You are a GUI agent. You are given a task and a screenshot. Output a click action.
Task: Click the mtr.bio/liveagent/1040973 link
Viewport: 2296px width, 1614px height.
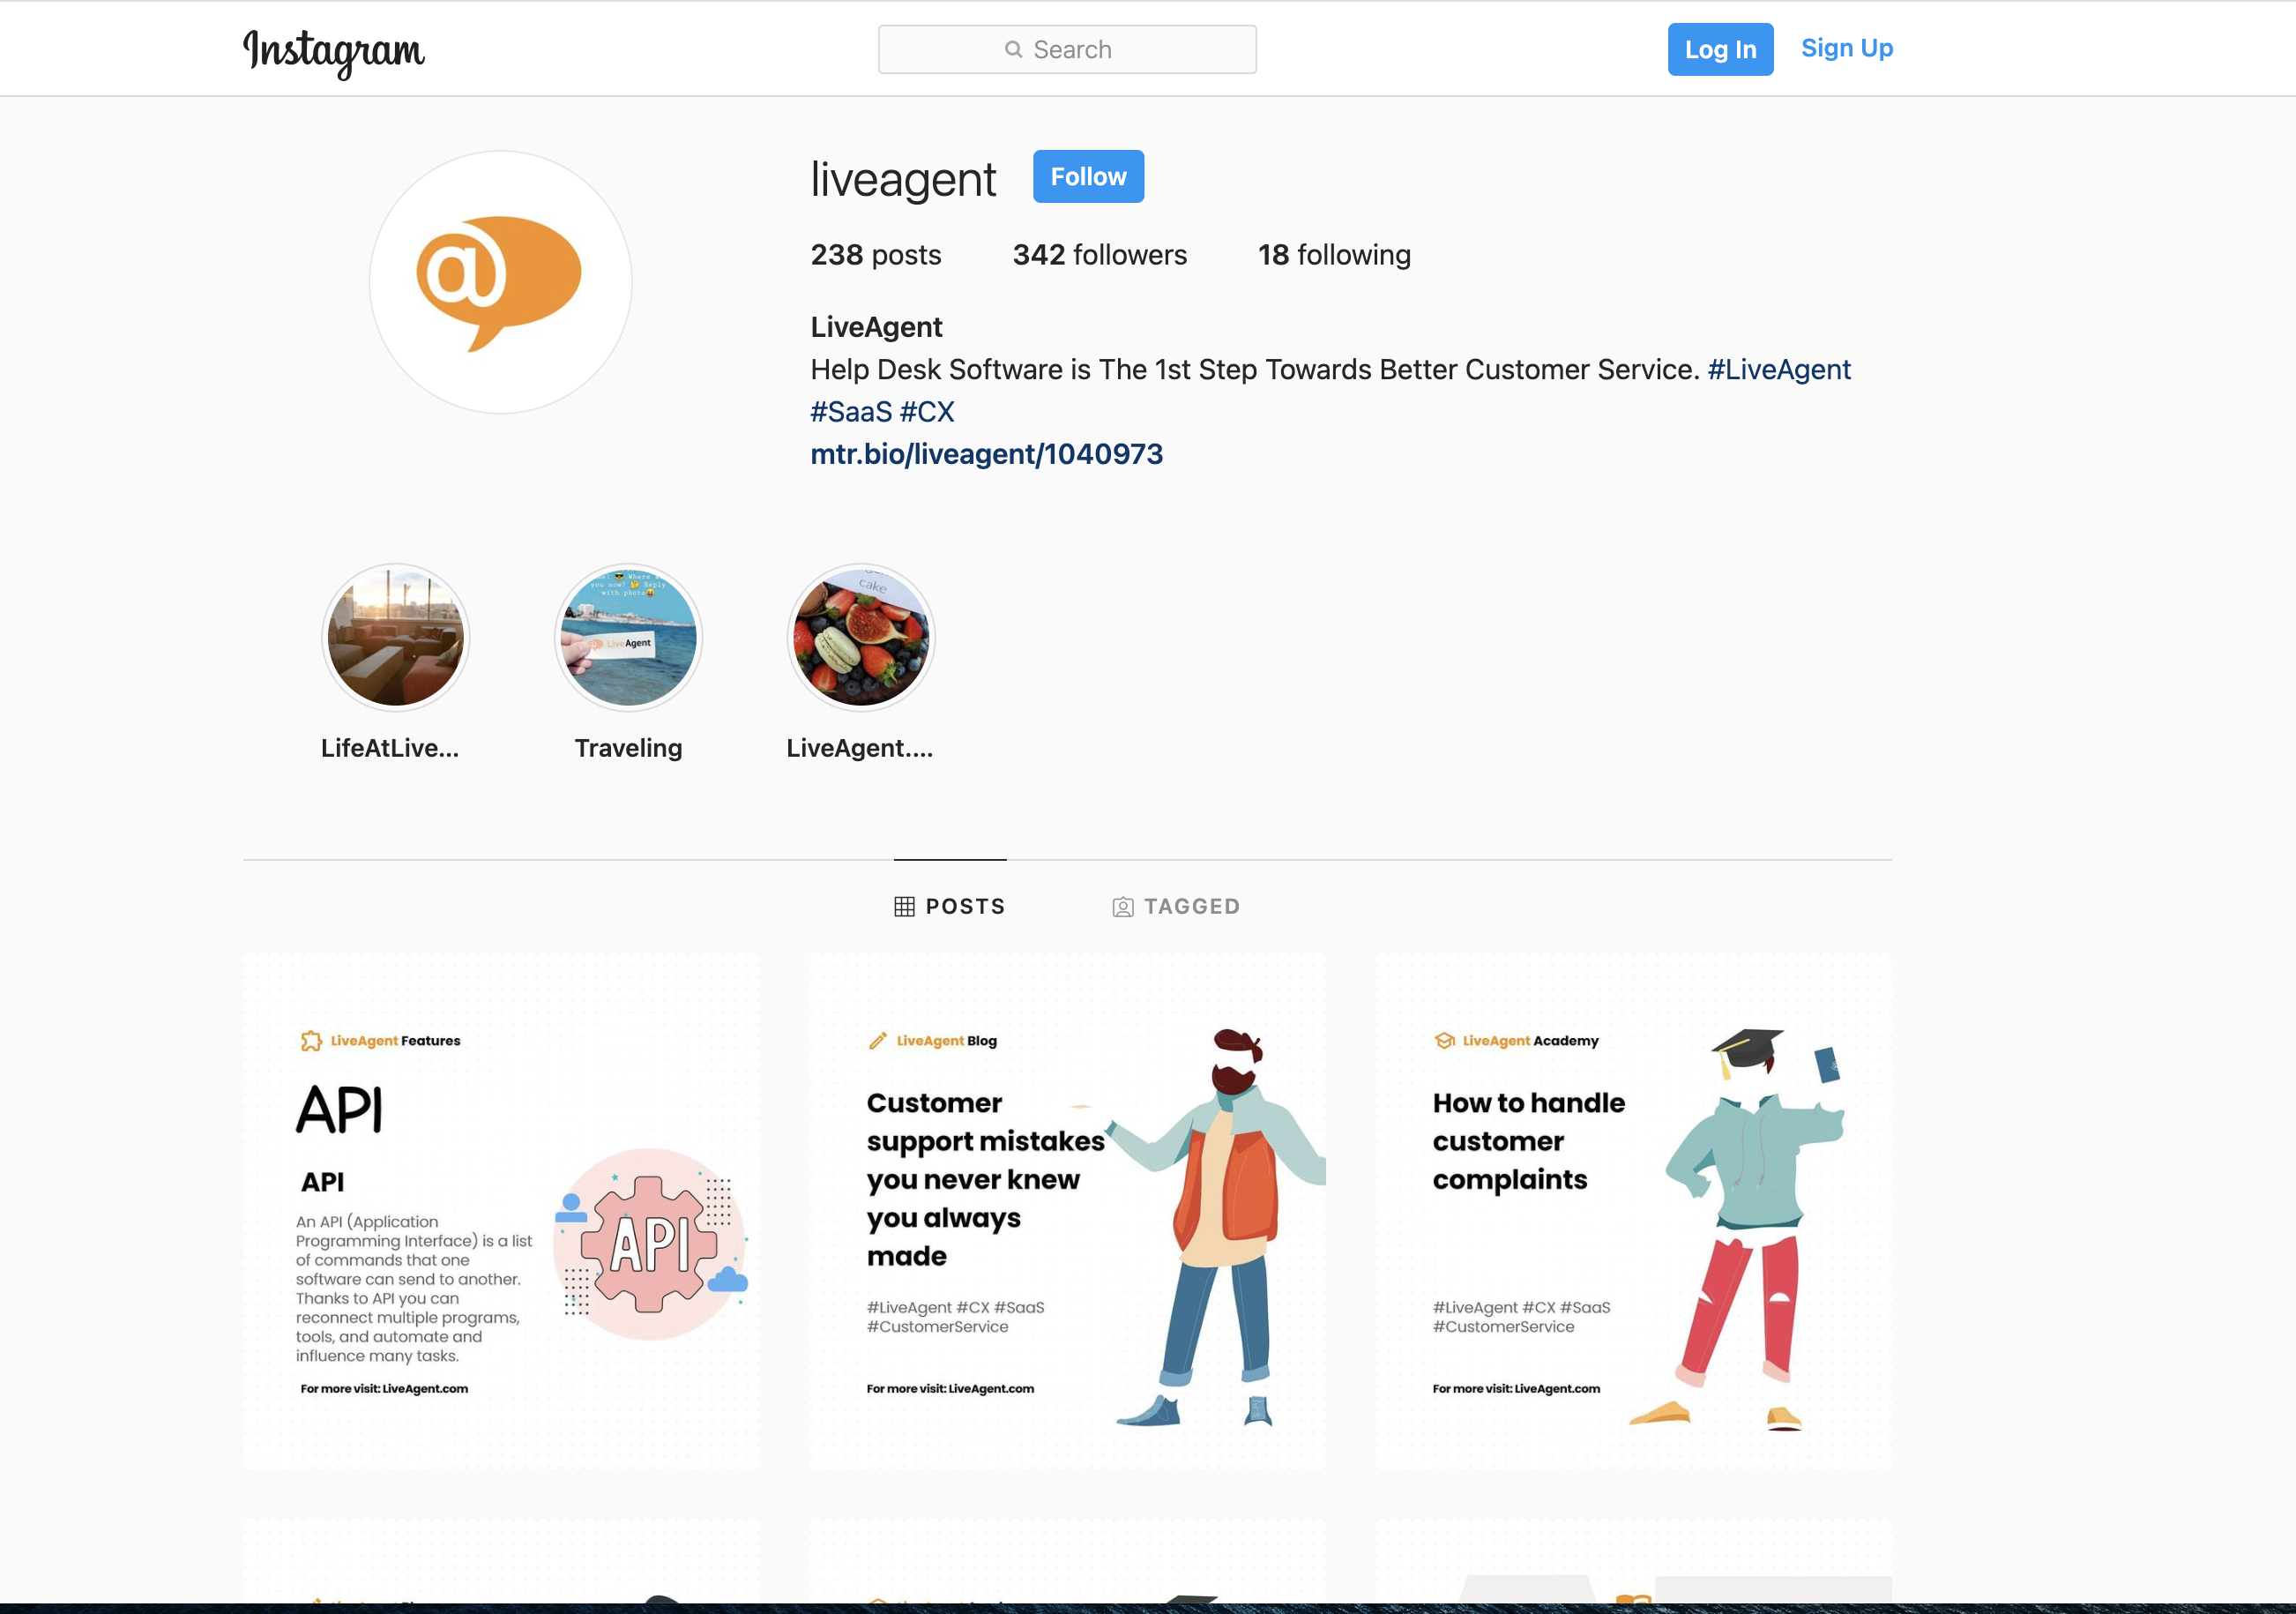tap(987, 454)
